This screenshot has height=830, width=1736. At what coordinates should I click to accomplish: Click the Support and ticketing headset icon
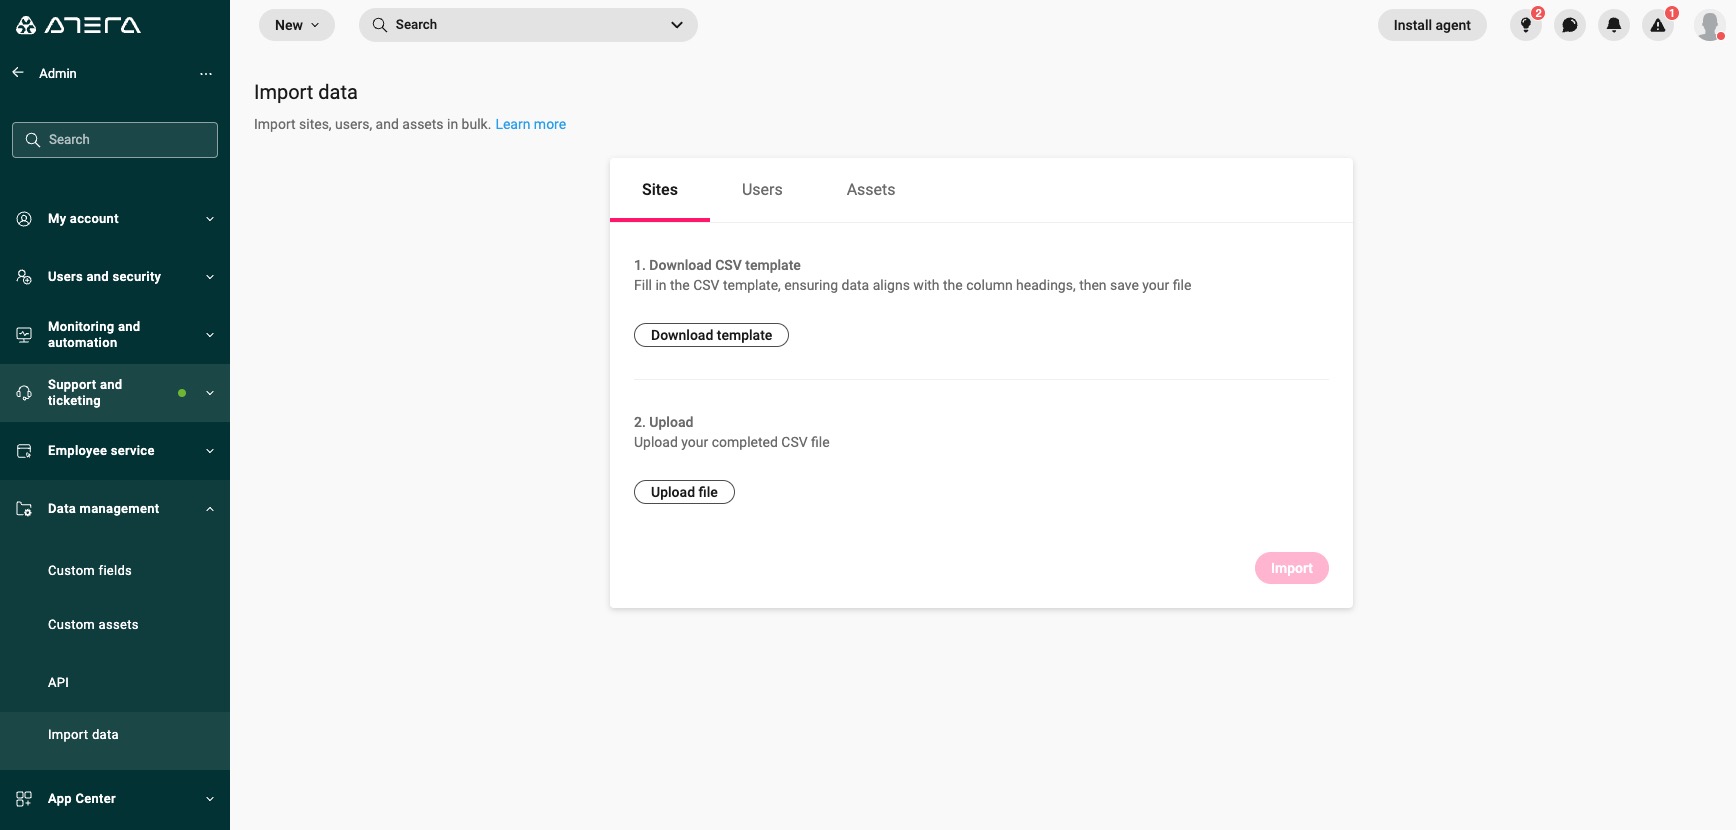coord(24,393)
